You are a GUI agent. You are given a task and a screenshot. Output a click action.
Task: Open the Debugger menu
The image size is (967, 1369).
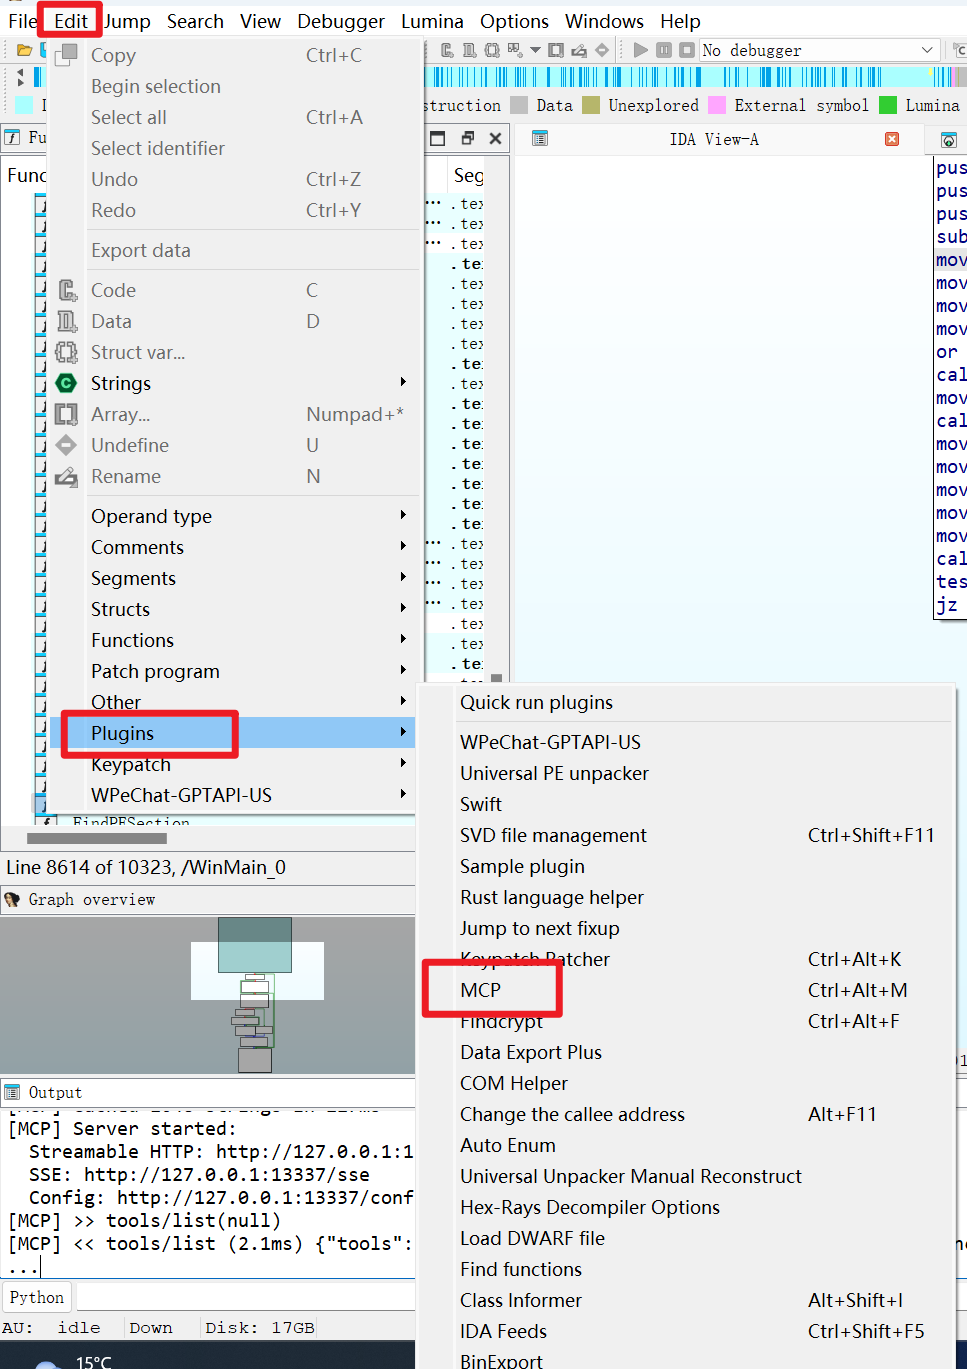point(341,21)
